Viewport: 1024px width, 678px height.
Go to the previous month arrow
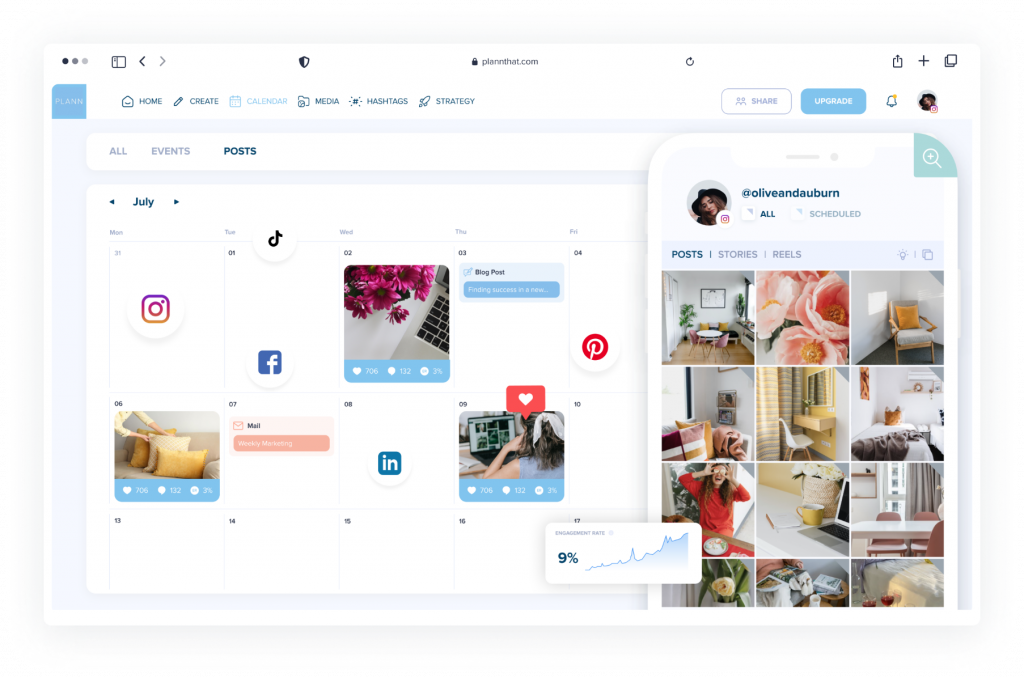point(112,201)
